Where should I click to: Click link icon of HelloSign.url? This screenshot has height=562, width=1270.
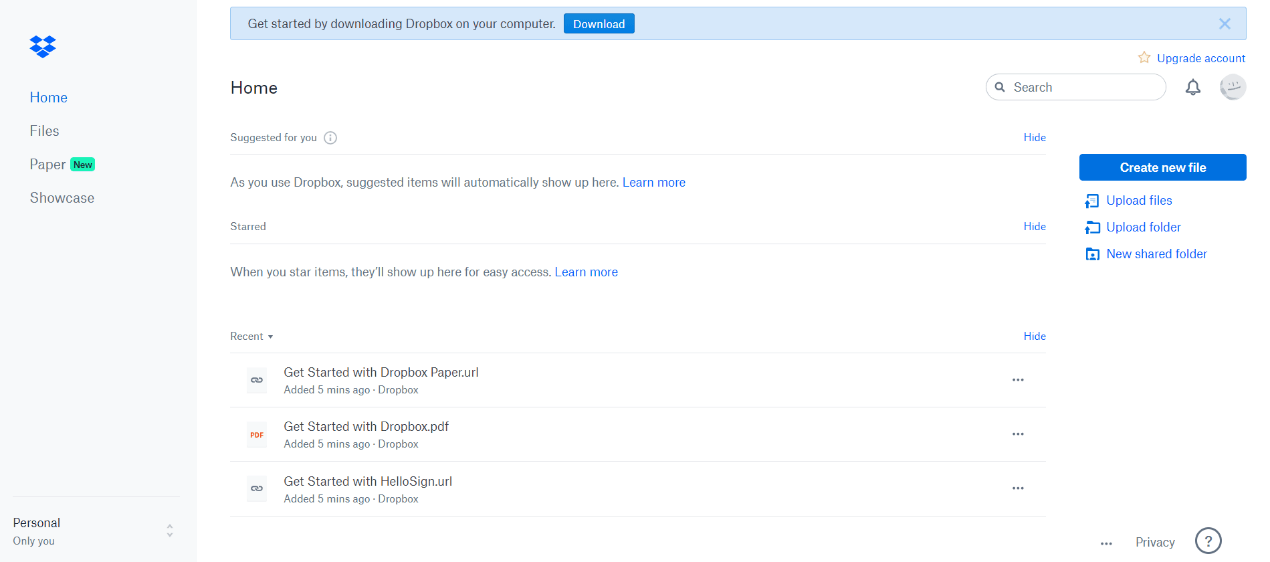tap(257, 489)
